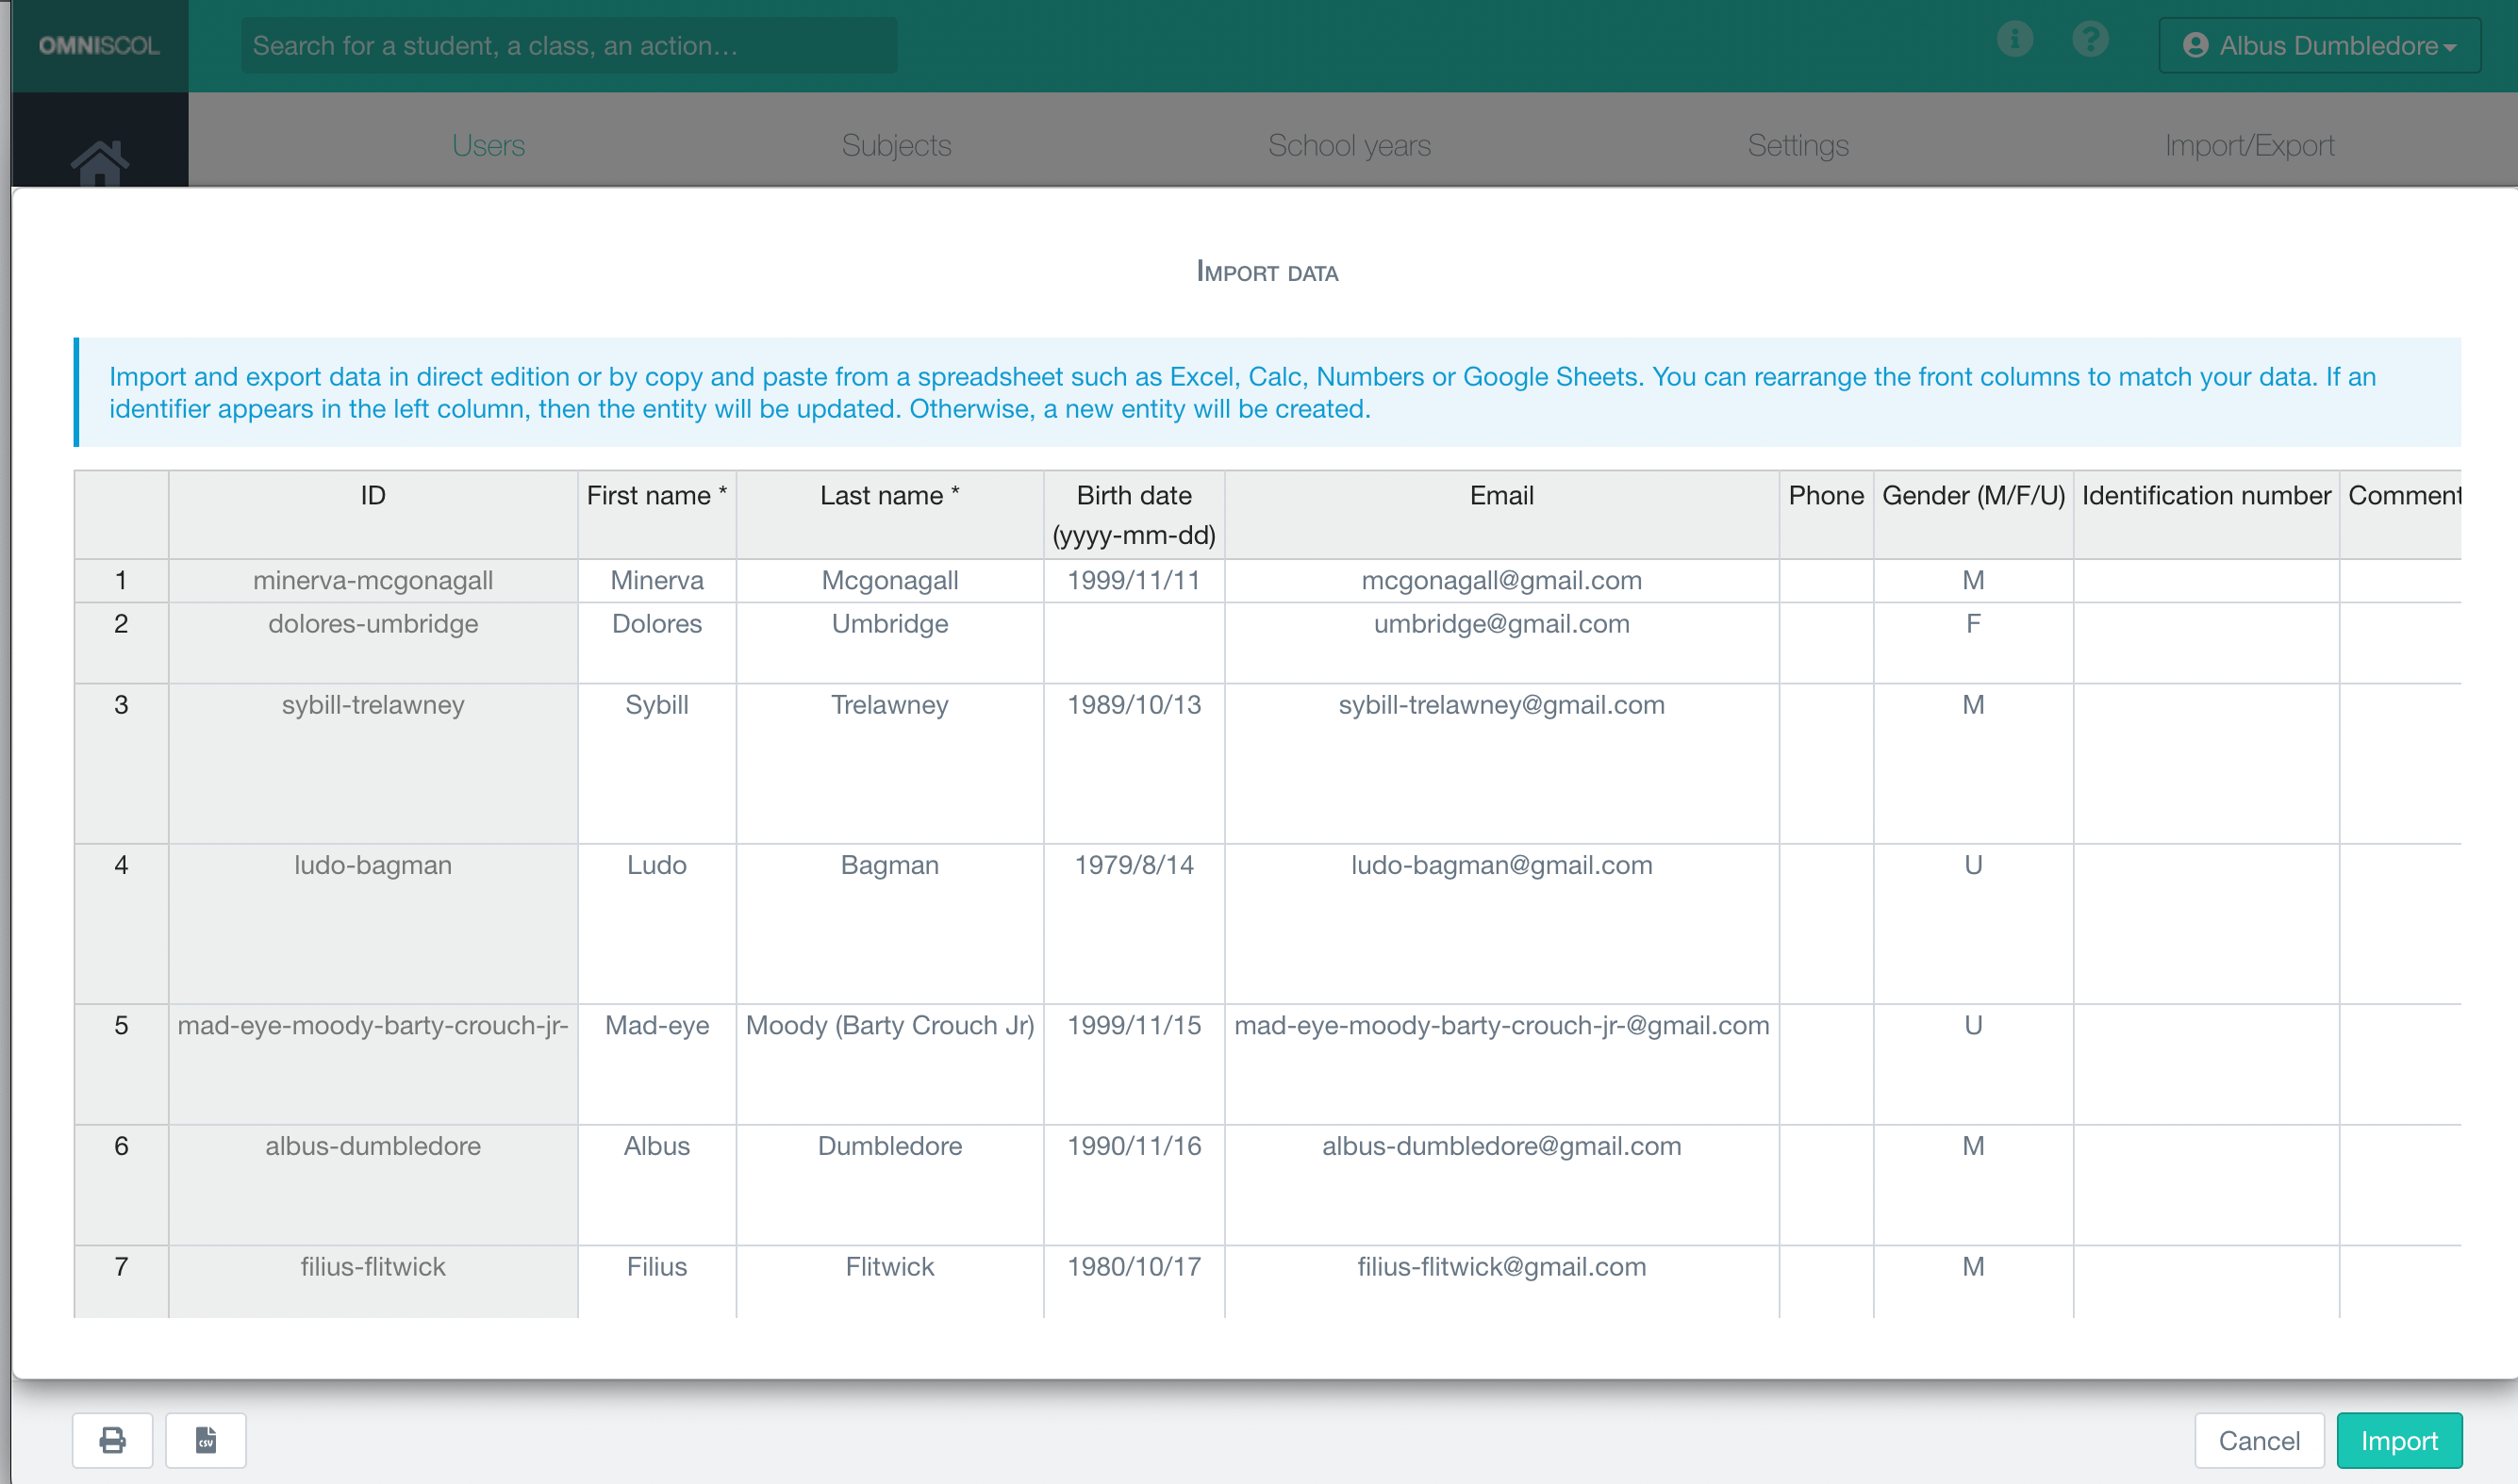Go to the Settings tab
The image size is (2518, 1484).
click(x=1797, y=145)
